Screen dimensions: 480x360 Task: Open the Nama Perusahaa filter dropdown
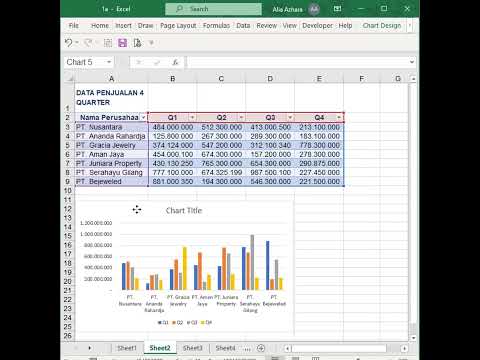click(143, 118)
